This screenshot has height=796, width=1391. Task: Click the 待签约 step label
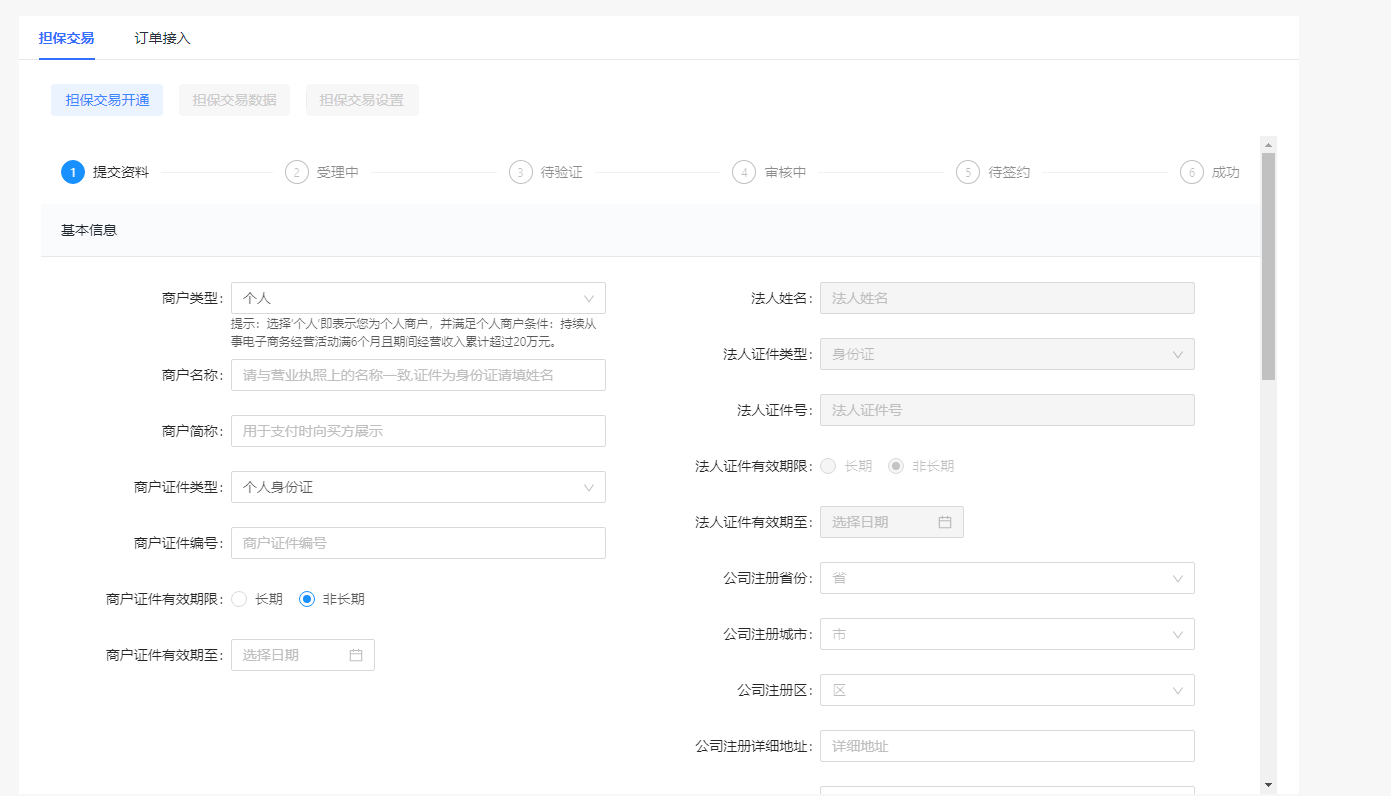tap(1009, 172)
